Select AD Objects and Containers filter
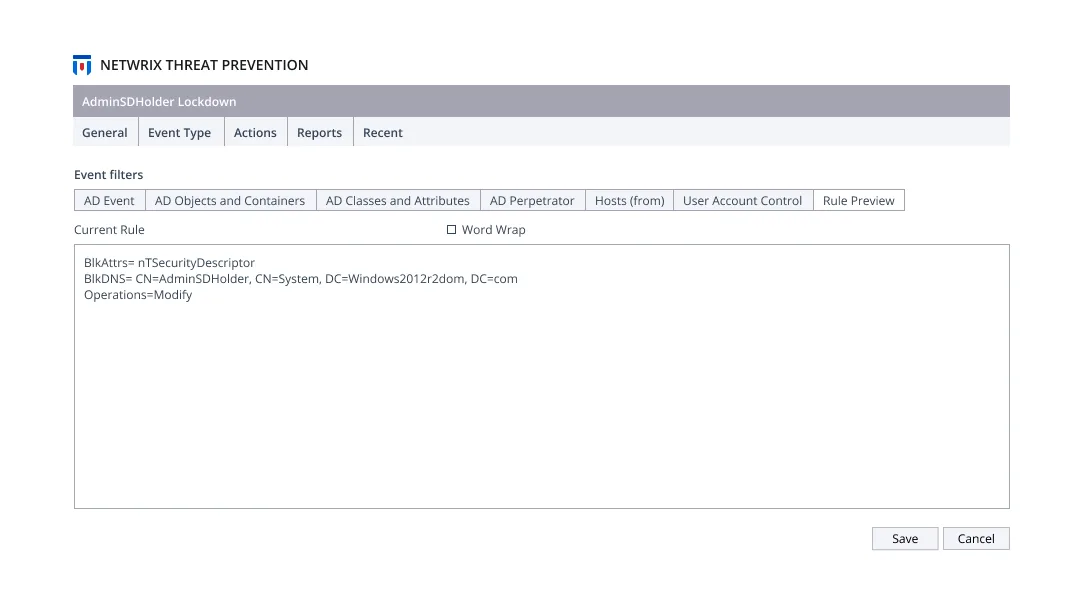This screenshot has height=608, width=1080. (x=230, y=200)
